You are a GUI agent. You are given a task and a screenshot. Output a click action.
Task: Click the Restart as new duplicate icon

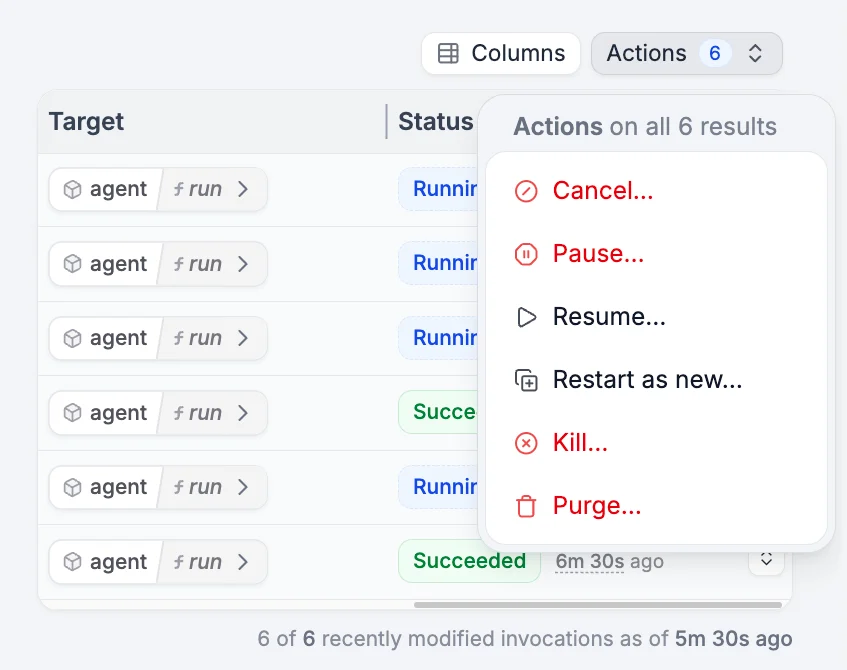(526, 380)
